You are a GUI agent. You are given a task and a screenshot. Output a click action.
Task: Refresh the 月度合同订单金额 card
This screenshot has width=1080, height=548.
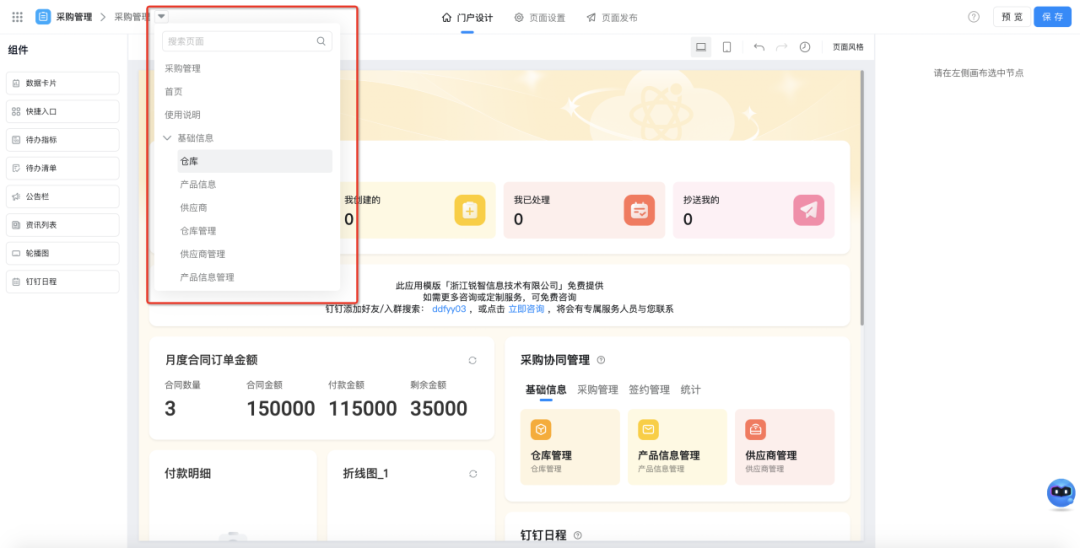472,360
